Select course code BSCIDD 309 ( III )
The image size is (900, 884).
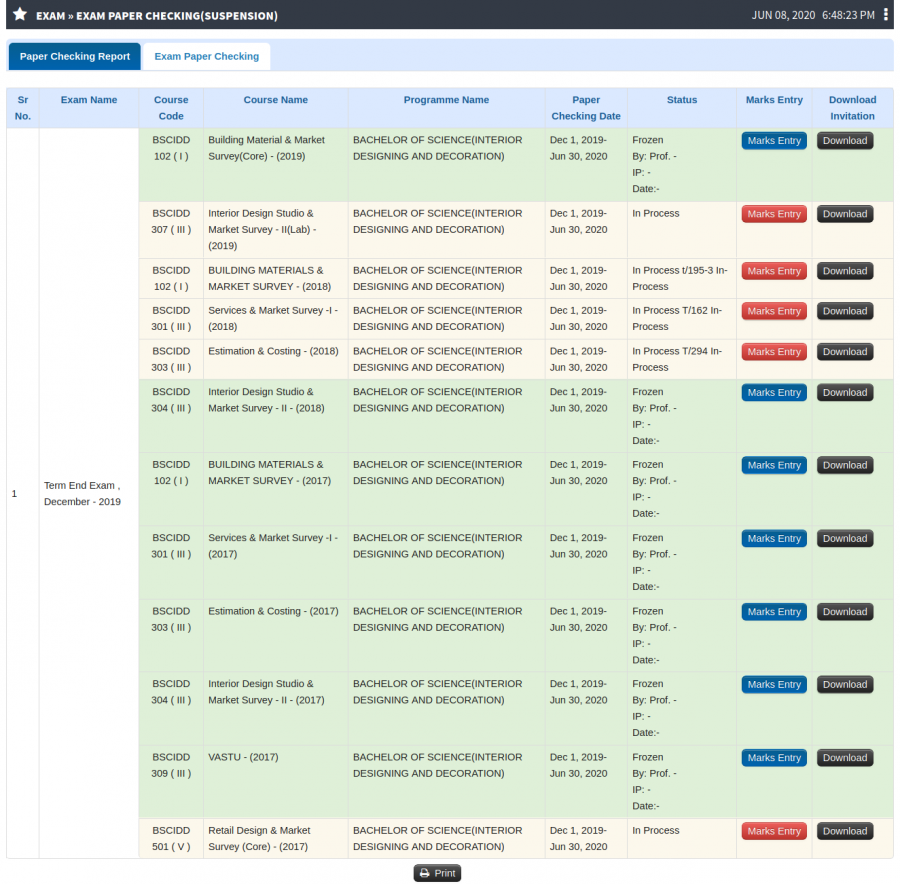pyautogui.click(x=171, y=765)
